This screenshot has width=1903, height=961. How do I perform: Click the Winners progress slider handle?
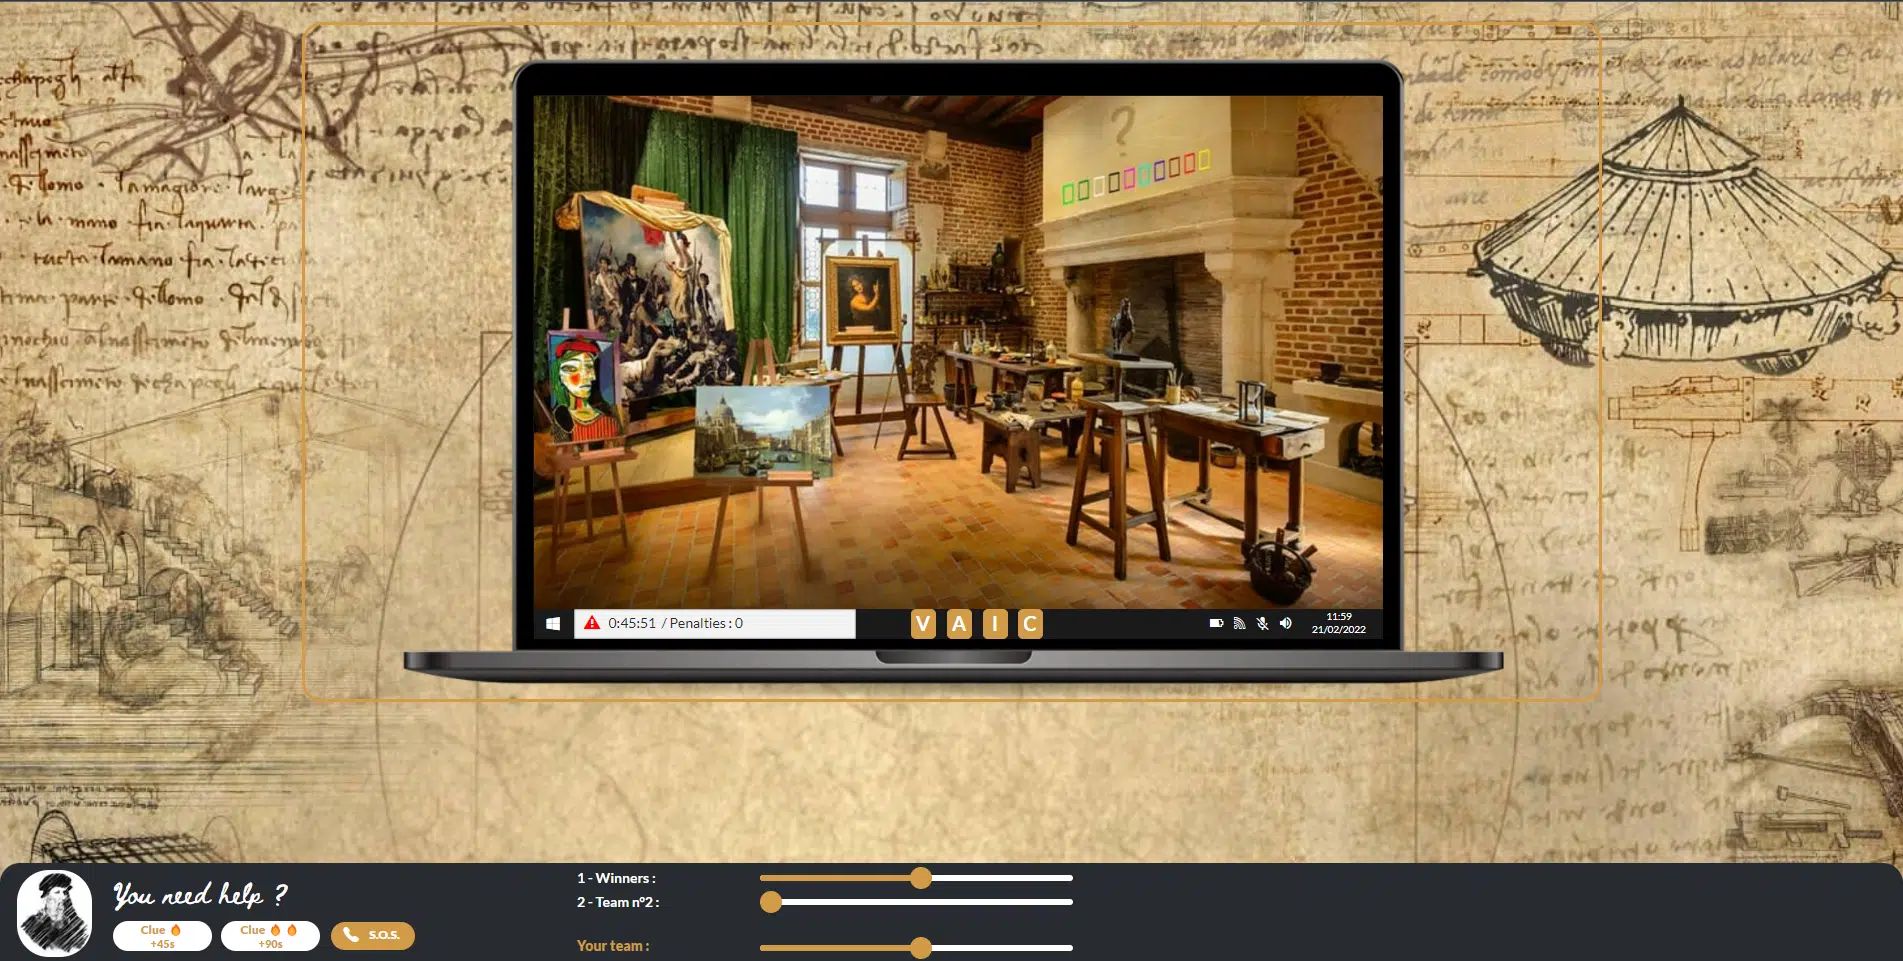click(x=921, y=878)
